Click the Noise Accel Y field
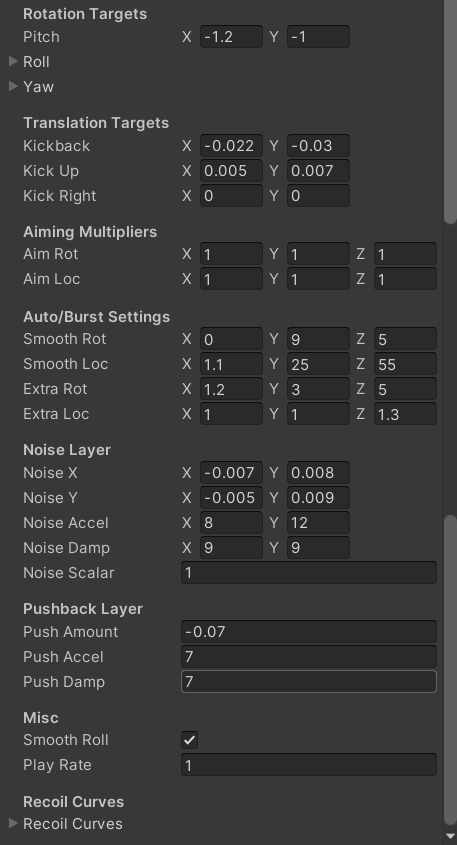Viewport: 457px width, 845px height. click(318, 523)
